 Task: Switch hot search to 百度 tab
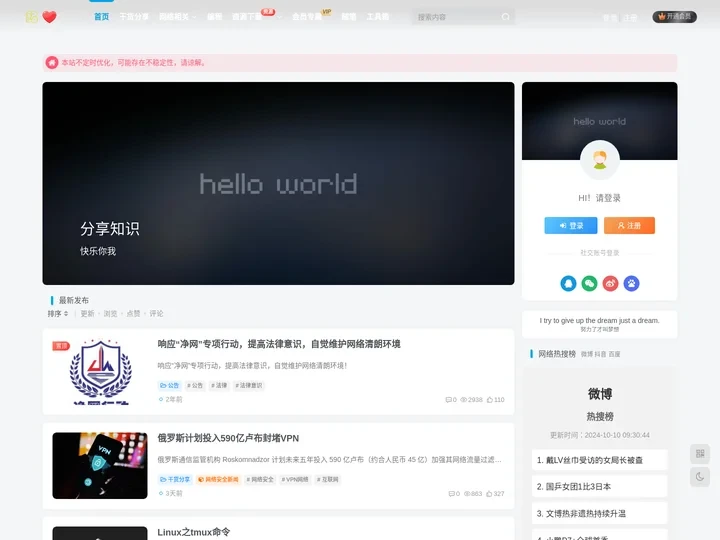point(614,354)
